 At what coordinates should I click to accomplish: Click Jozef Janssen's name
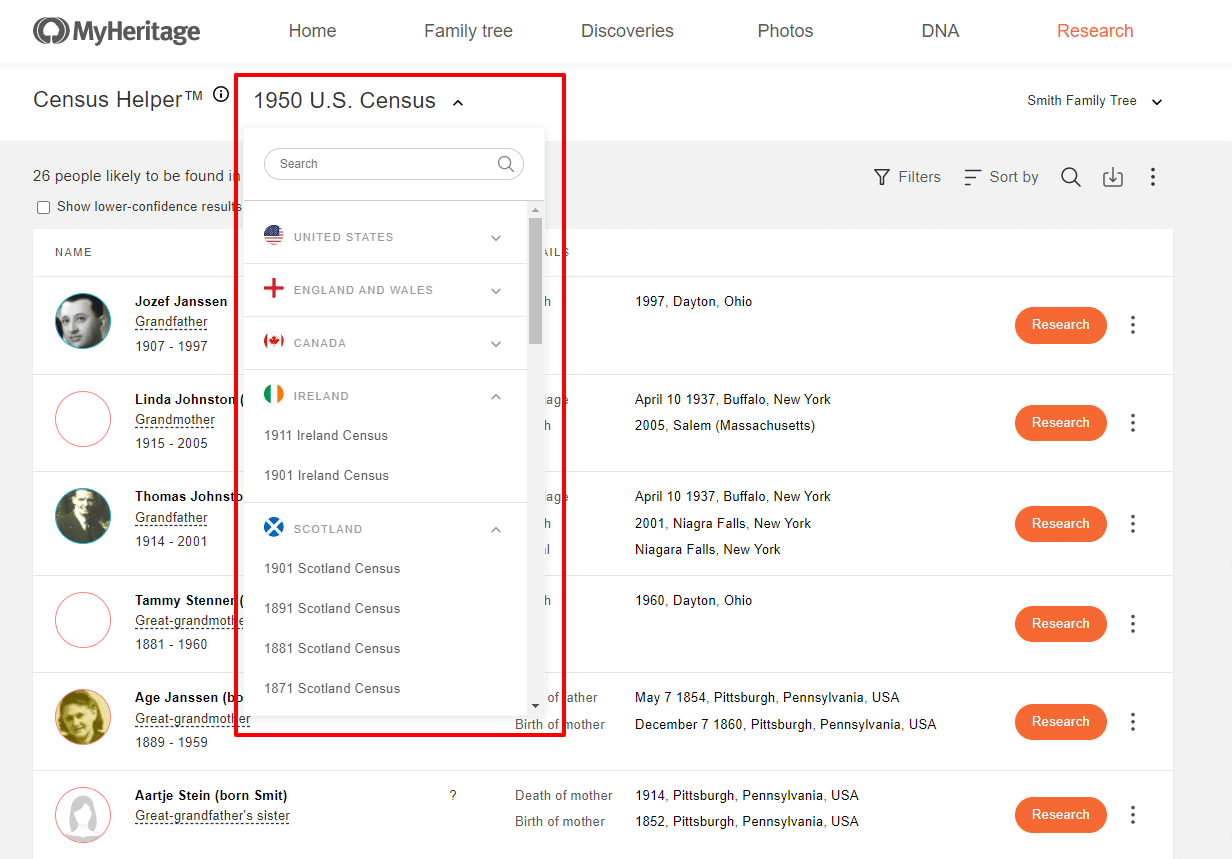181,301
